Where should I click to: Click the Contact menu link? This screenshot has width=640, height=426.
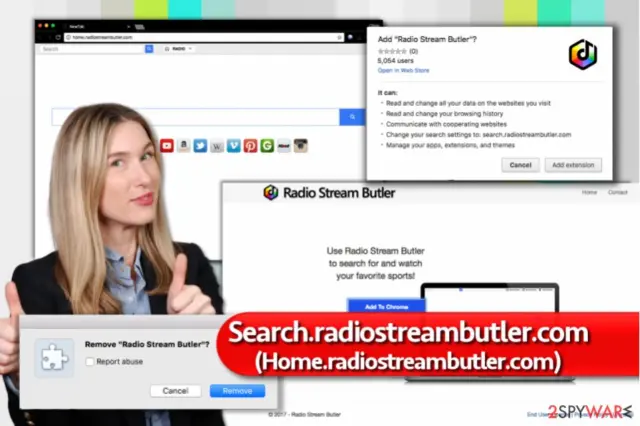click(x=617, y=192)
